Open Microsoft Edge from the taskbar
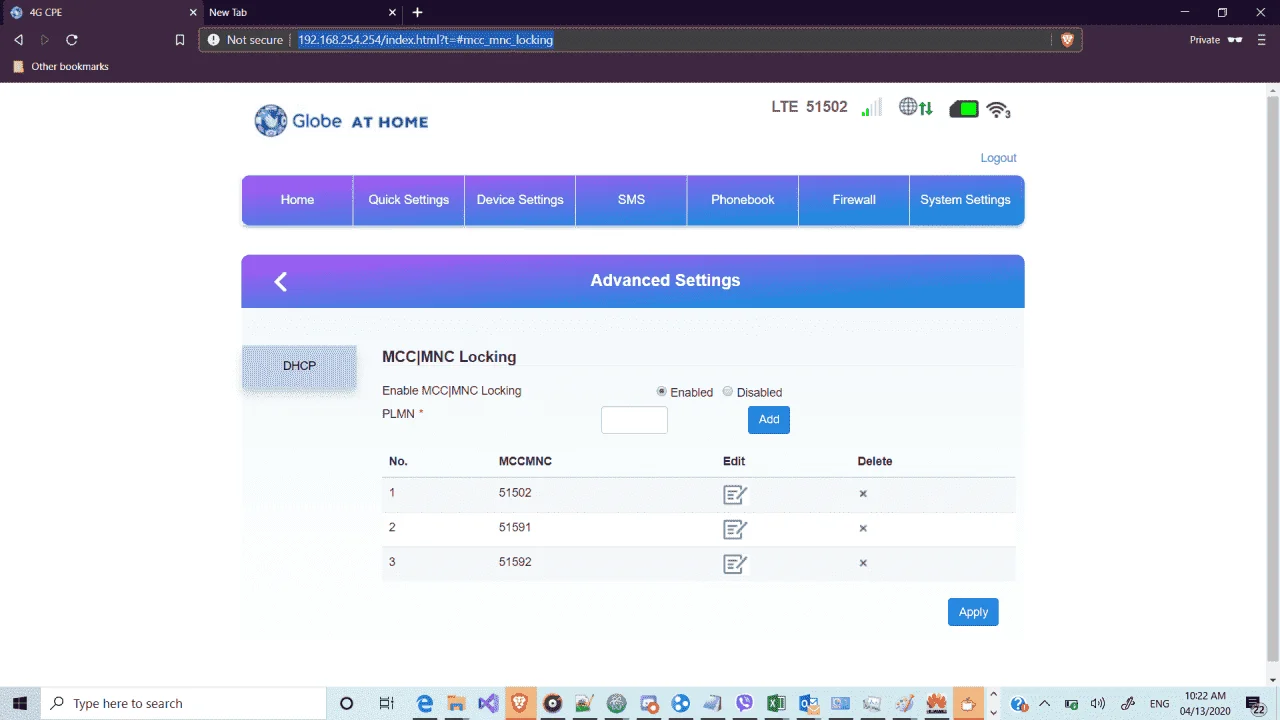The height and width of the screenshot is (720, 1280). pos(425,703)
